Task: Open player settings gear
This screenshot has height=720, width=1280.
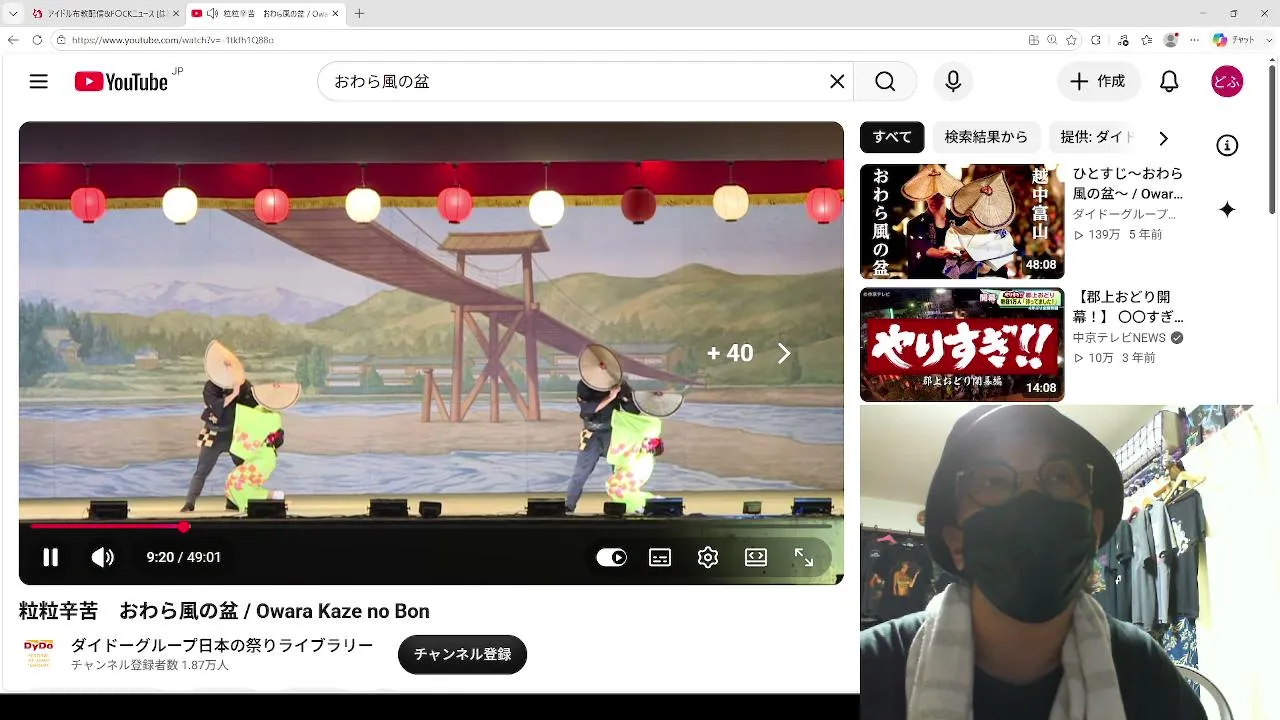Action: (708, 558)
